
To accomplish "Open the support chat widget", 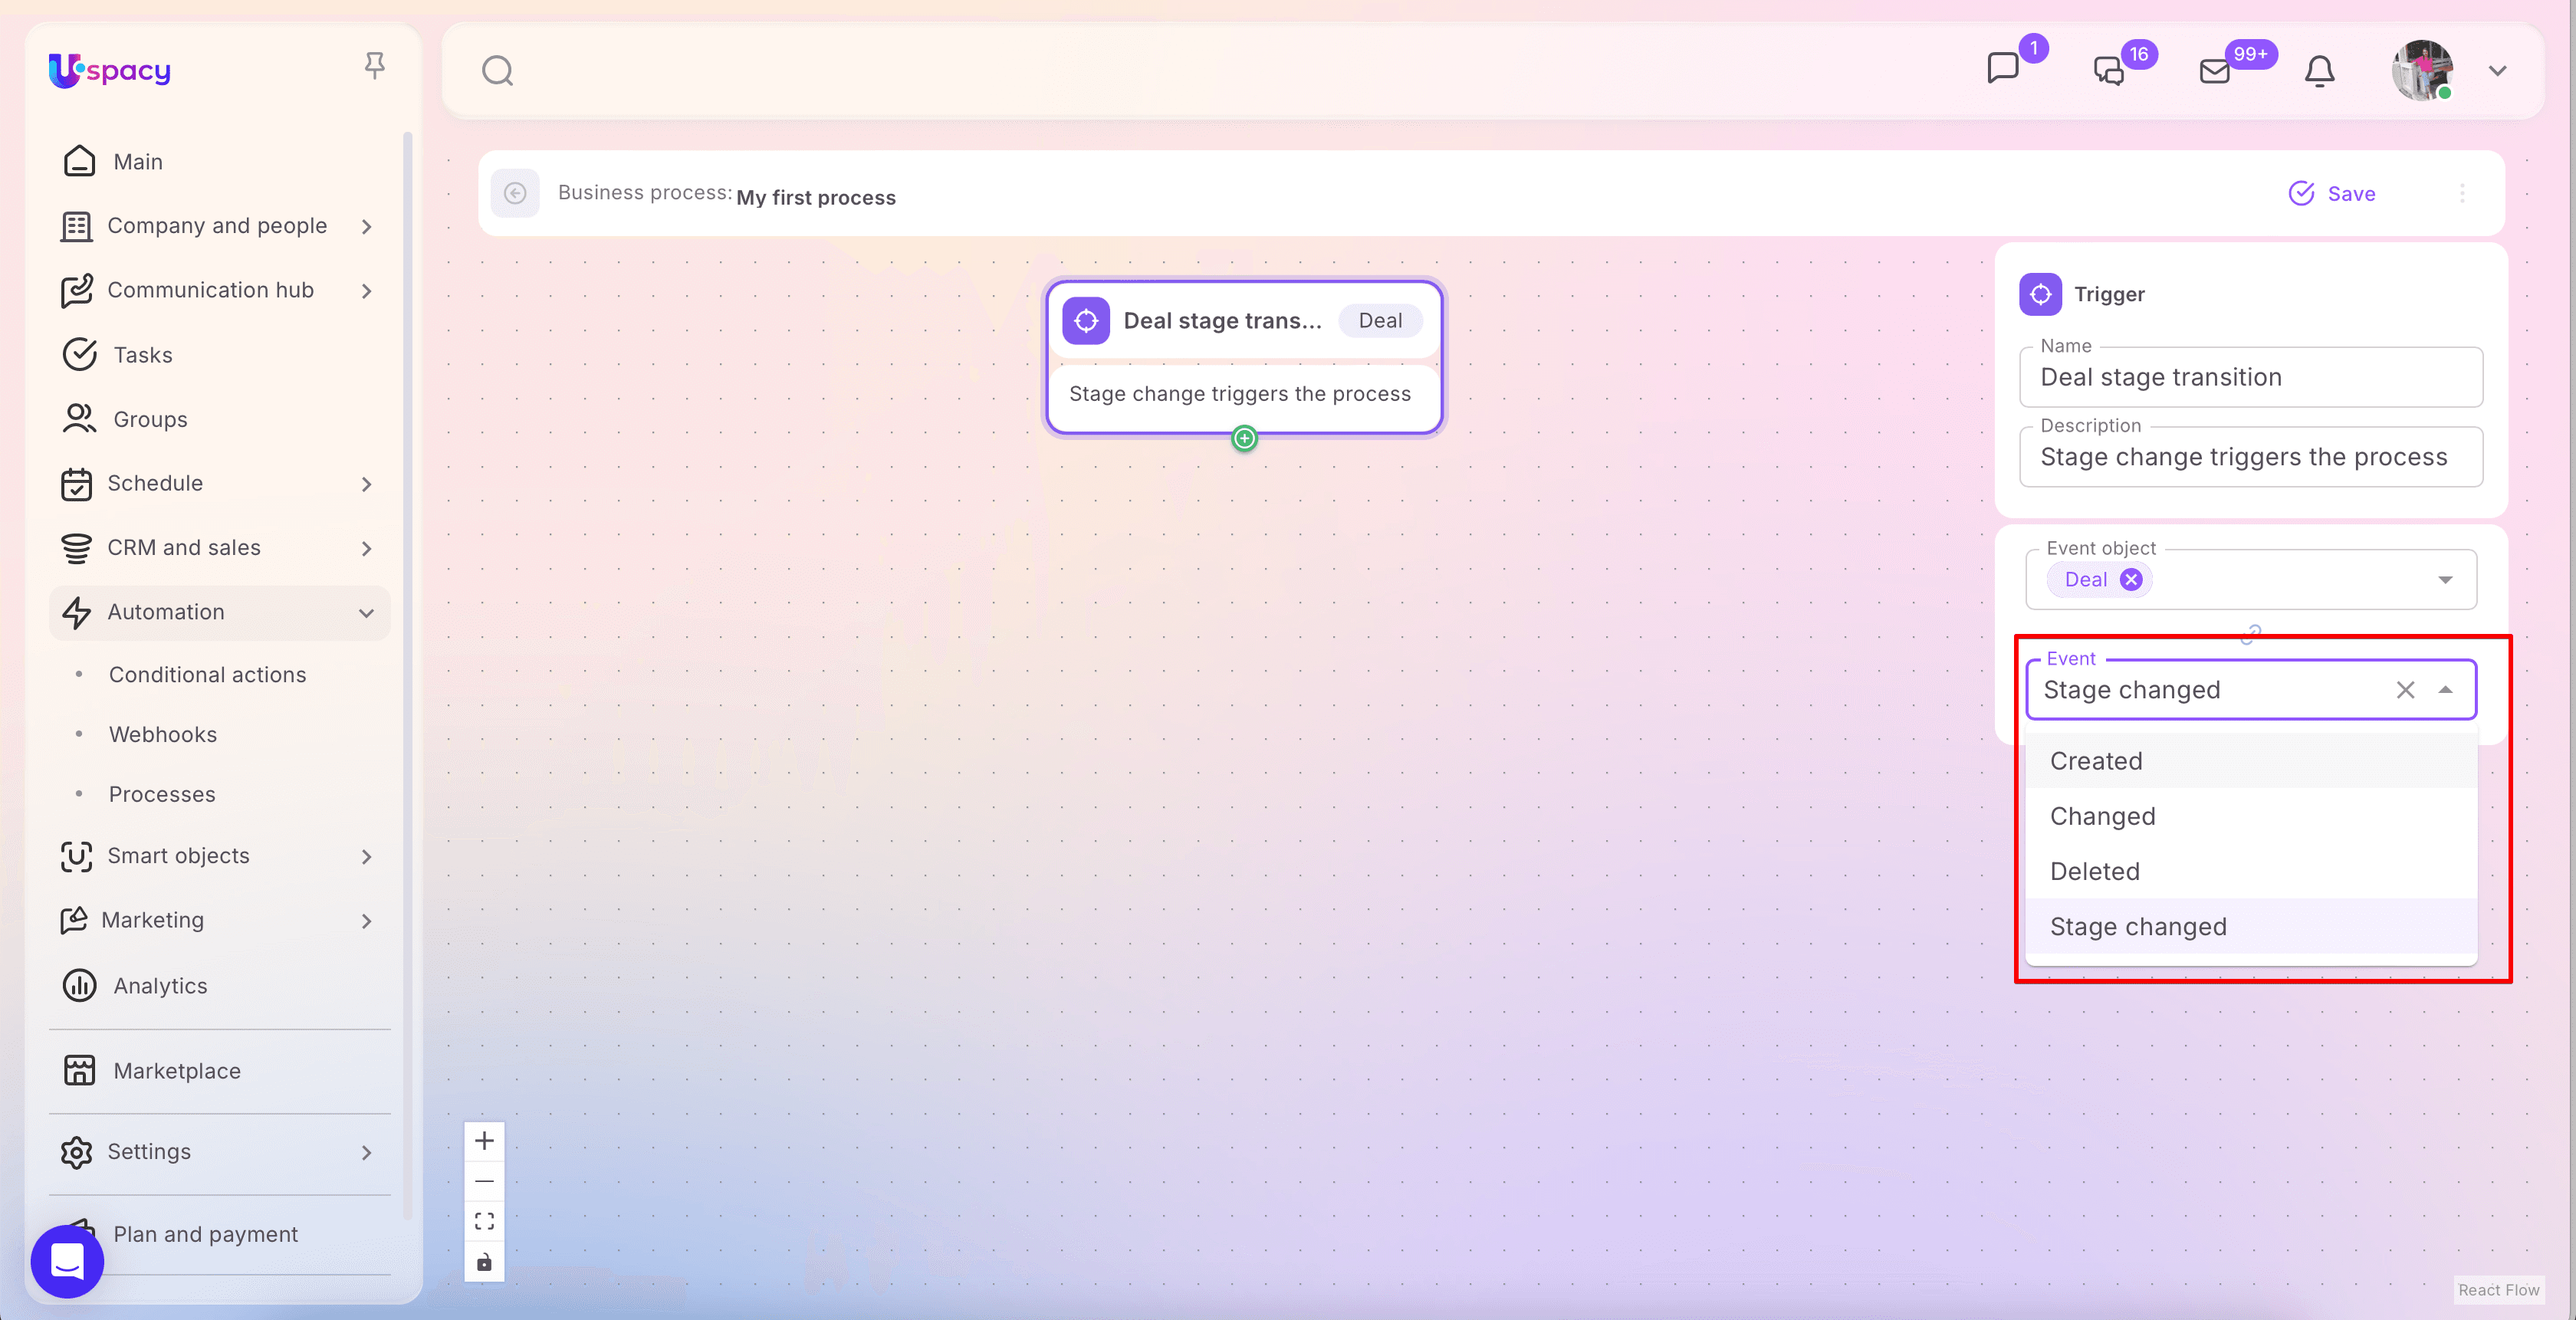I will 67,1261.
